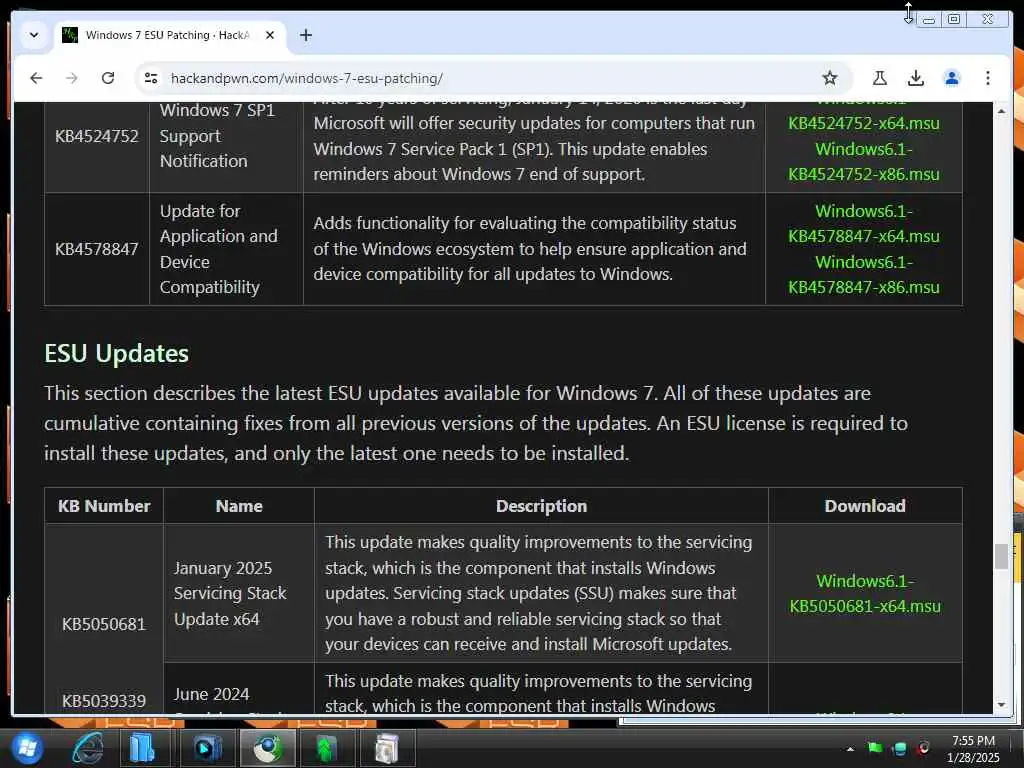Click January 2025 Servicing Stack Update x64
This screenshot has width=1024, height=768.
[230, 593]
